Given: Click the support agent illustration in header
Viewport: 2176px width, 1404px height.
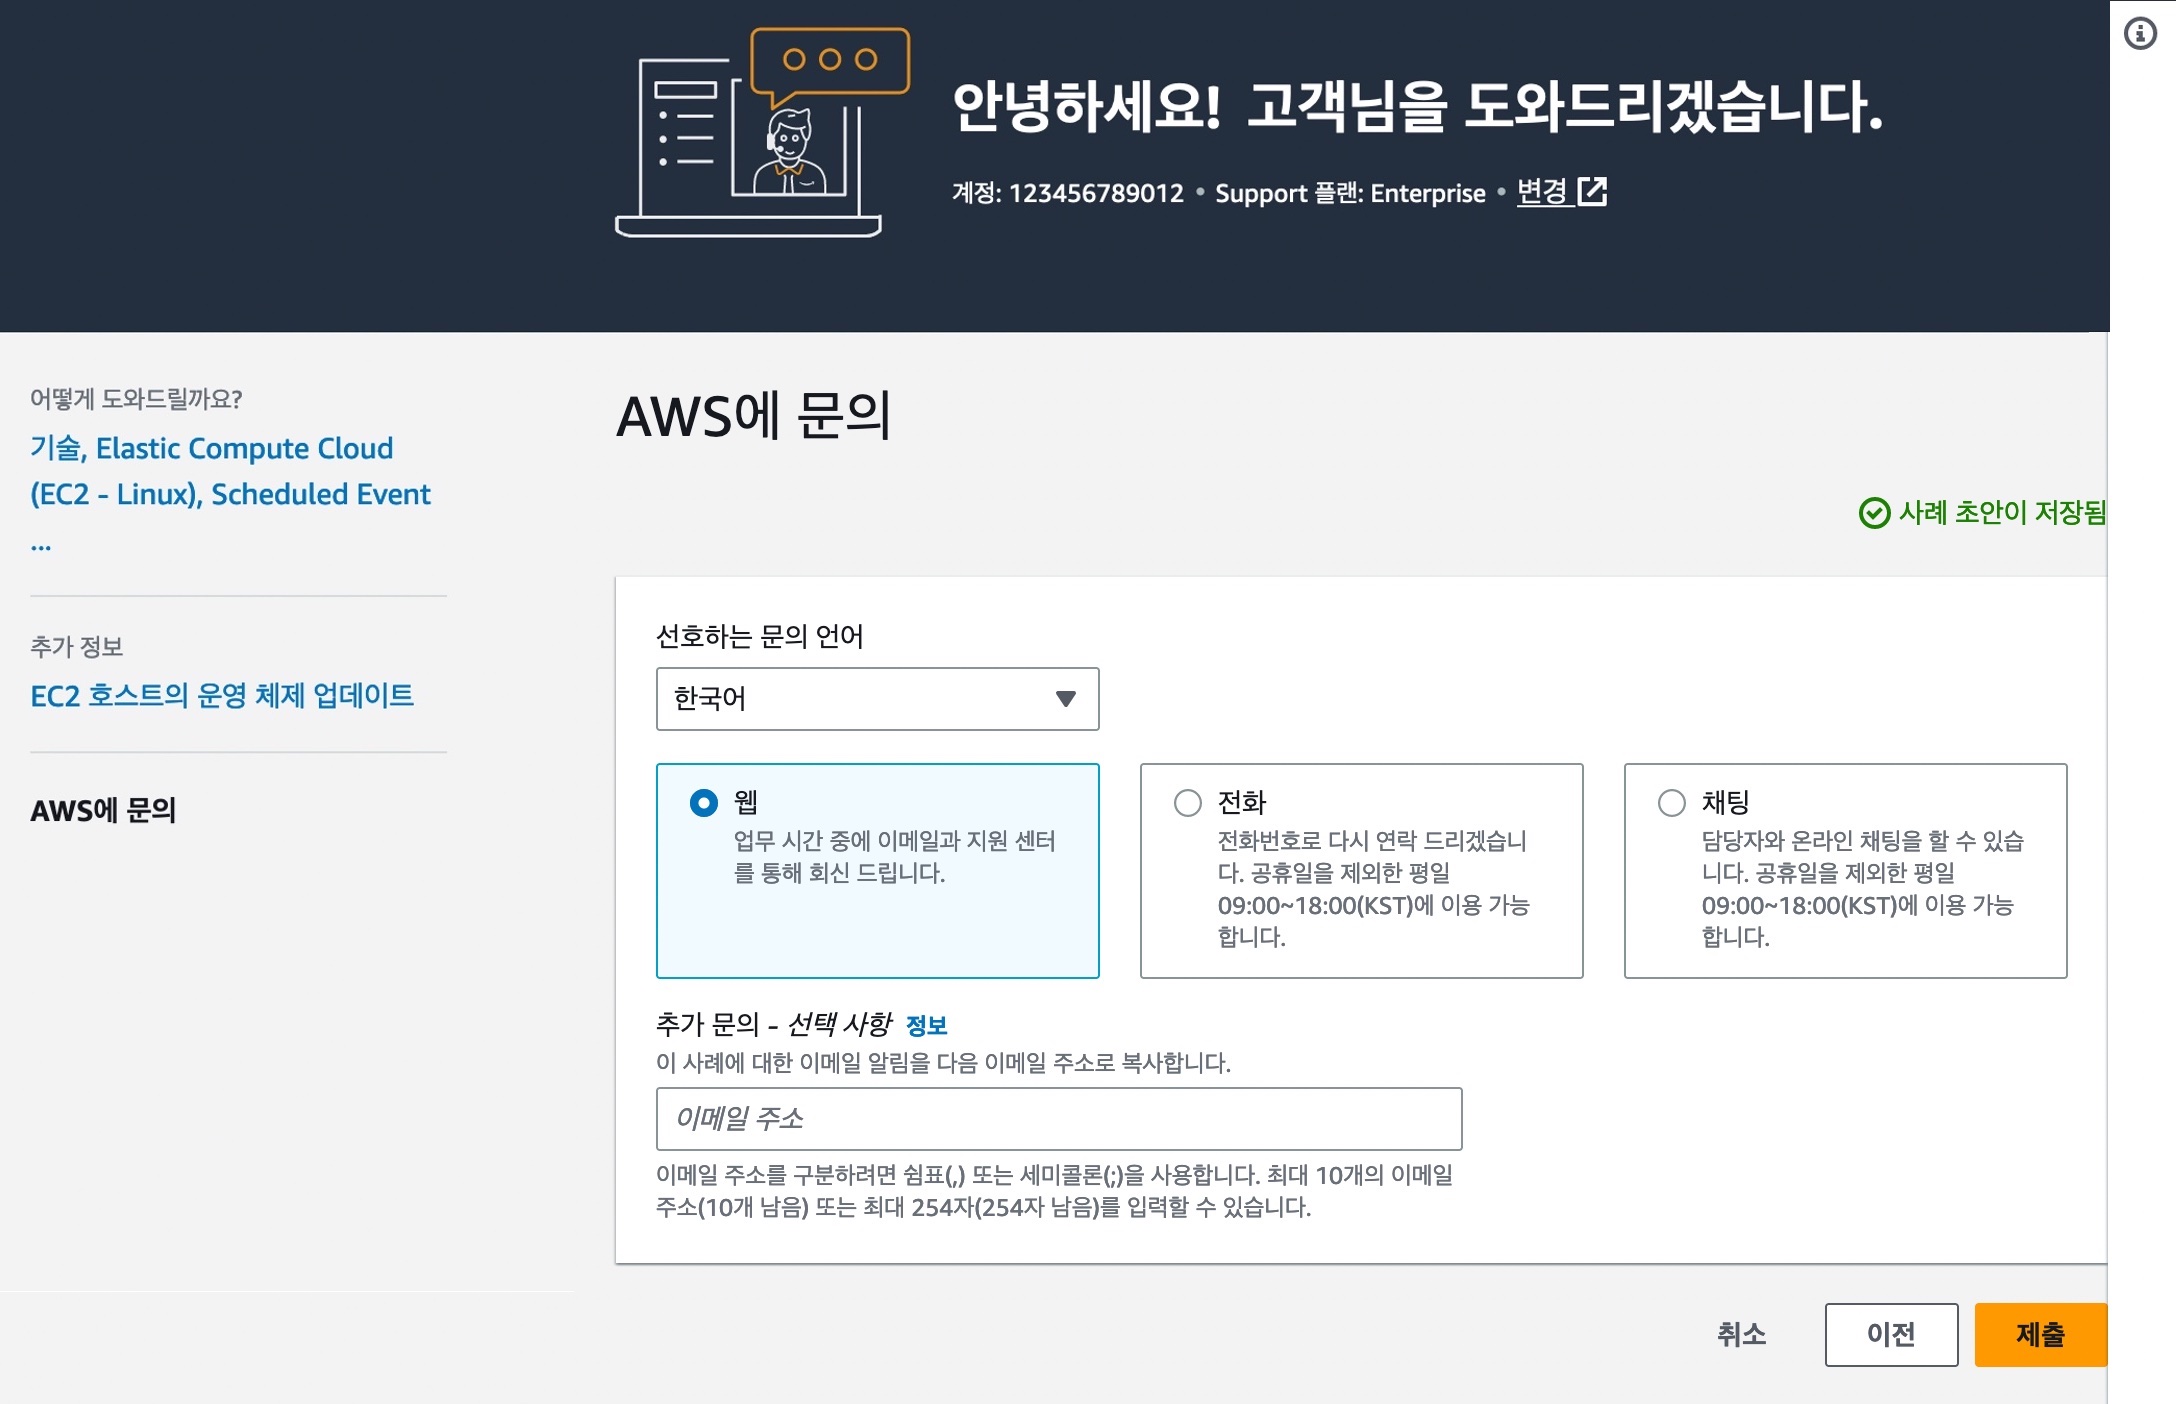Looking at the screenshot, I should click(x=762, y=133).
